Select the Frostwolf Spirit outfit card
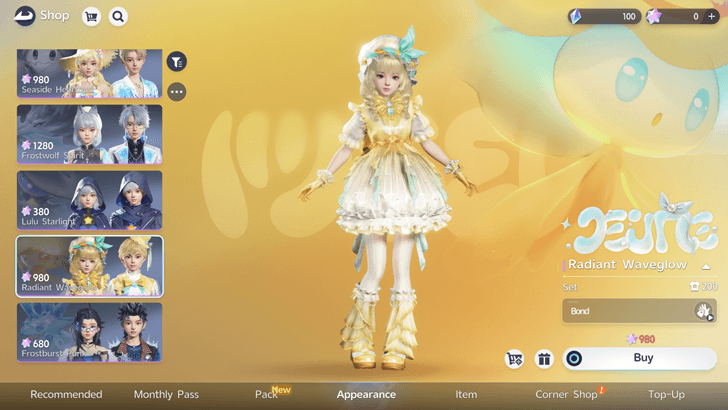The height and width of the screenshot is (410, 728). click(x=90, y=134)
